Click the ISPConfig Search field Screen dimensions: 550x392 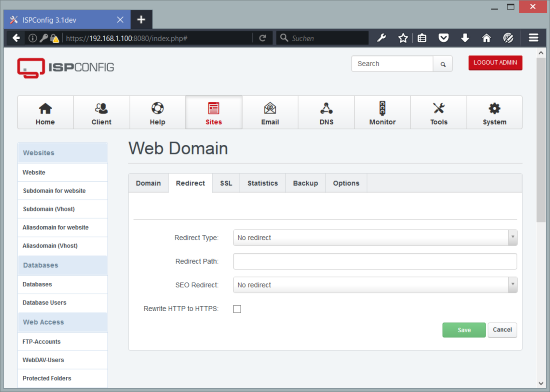point(392,64)
